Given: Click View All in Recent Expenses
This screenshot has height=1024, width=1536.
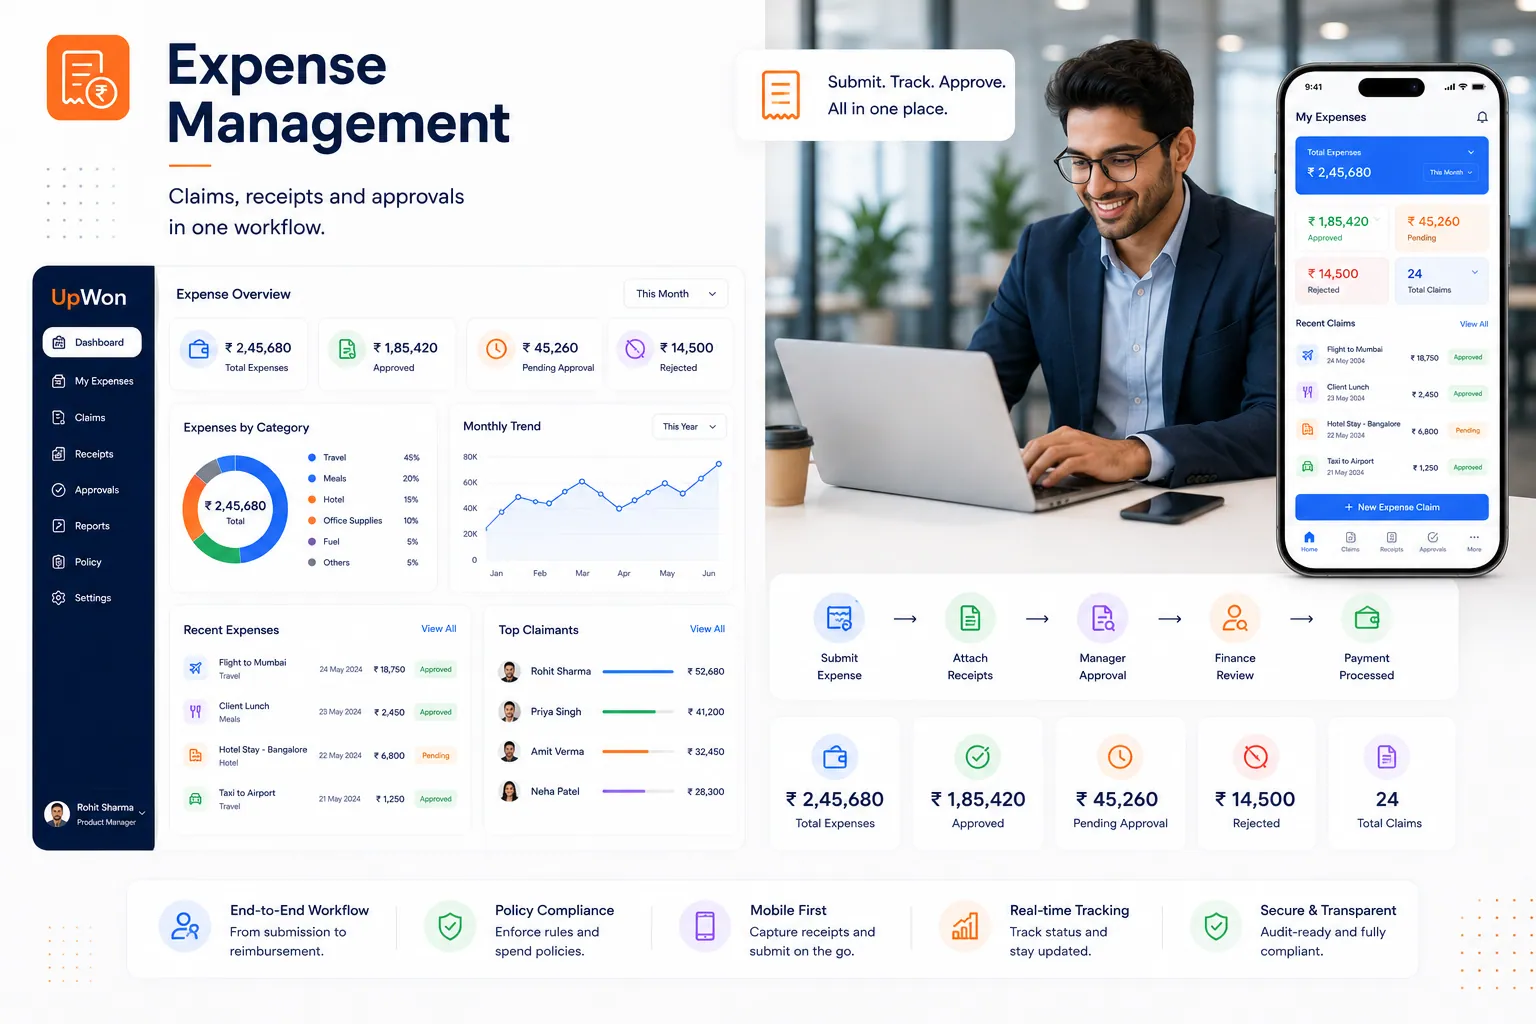Looking at the screenshot, I should pos(438,629).
